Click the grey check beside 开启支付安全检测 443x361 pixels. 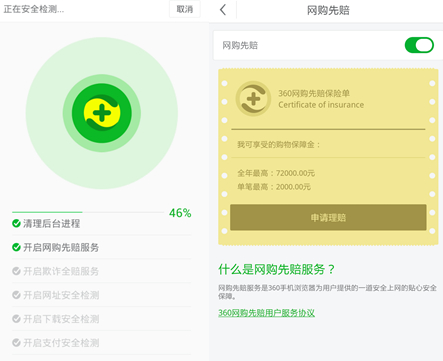point(16,343)
